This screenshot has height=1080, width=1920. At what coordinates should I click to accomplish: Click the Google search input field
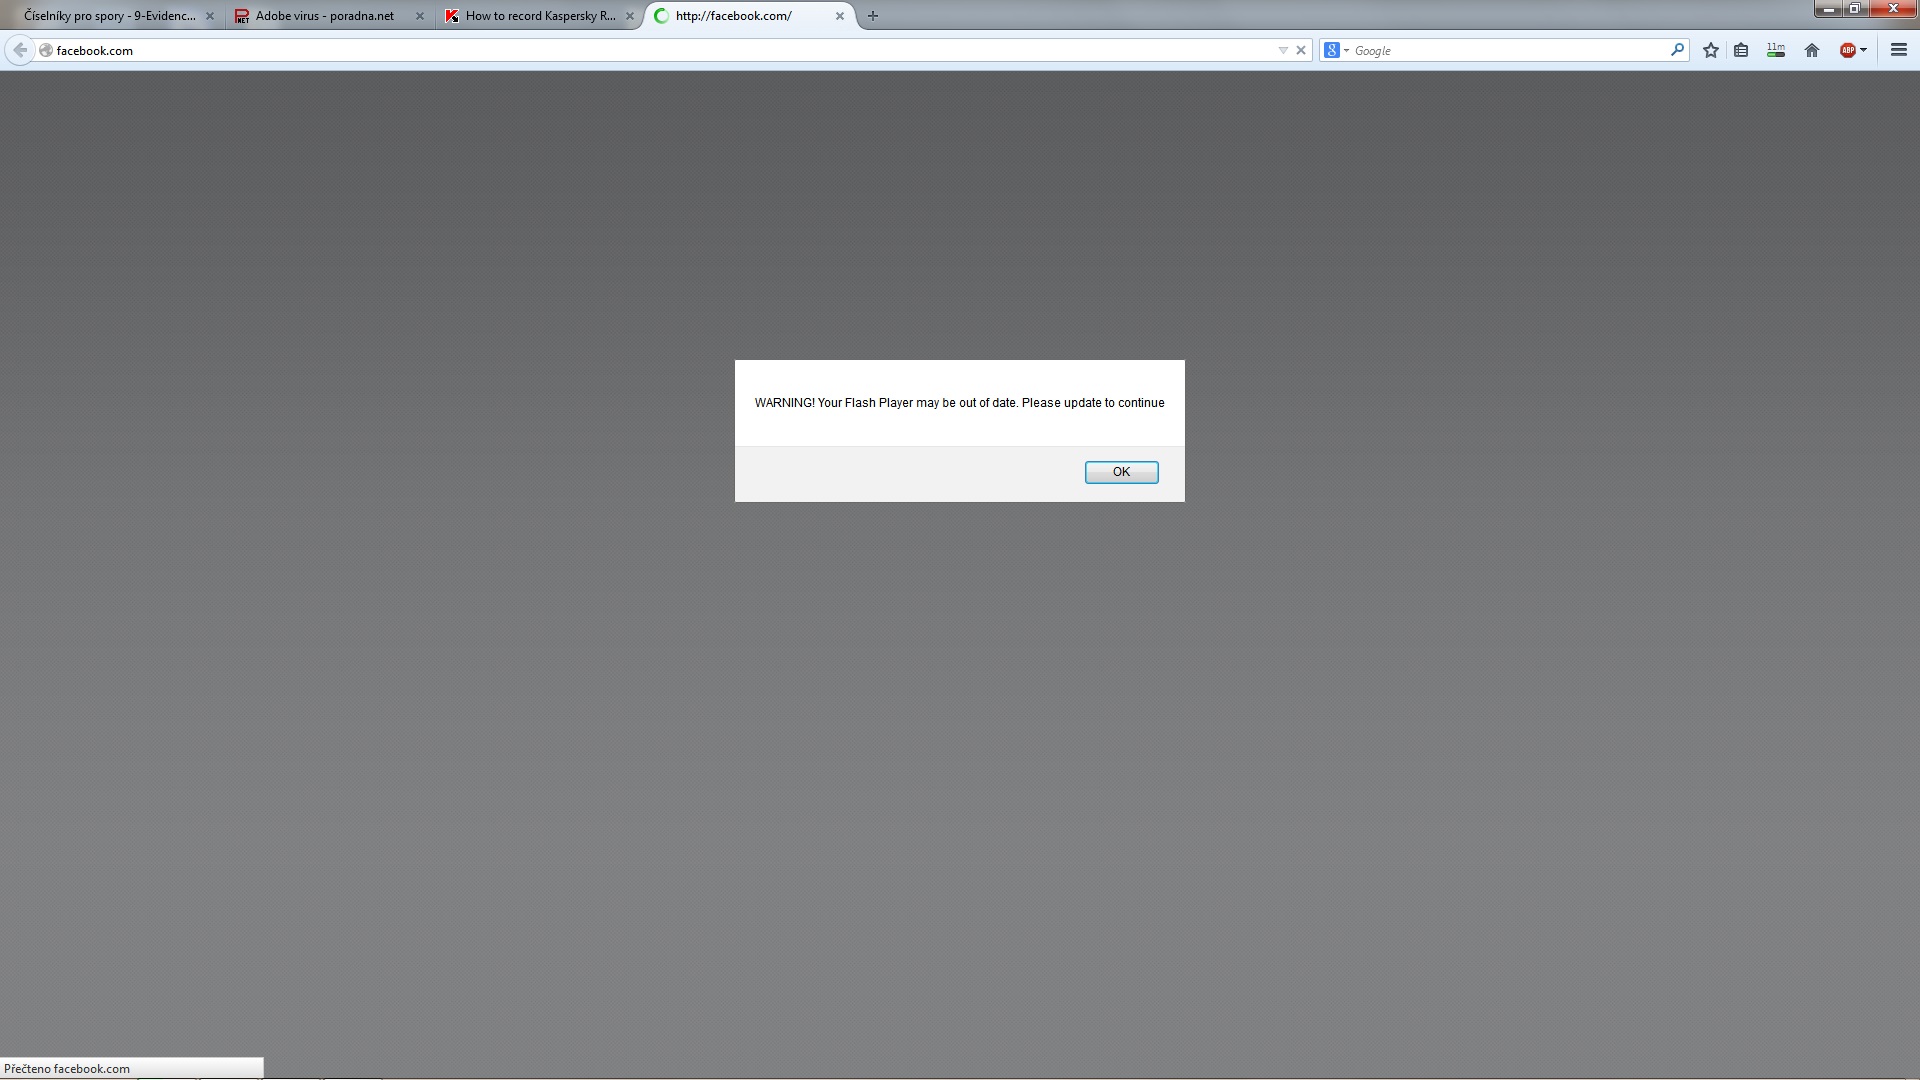[1500, 50]
